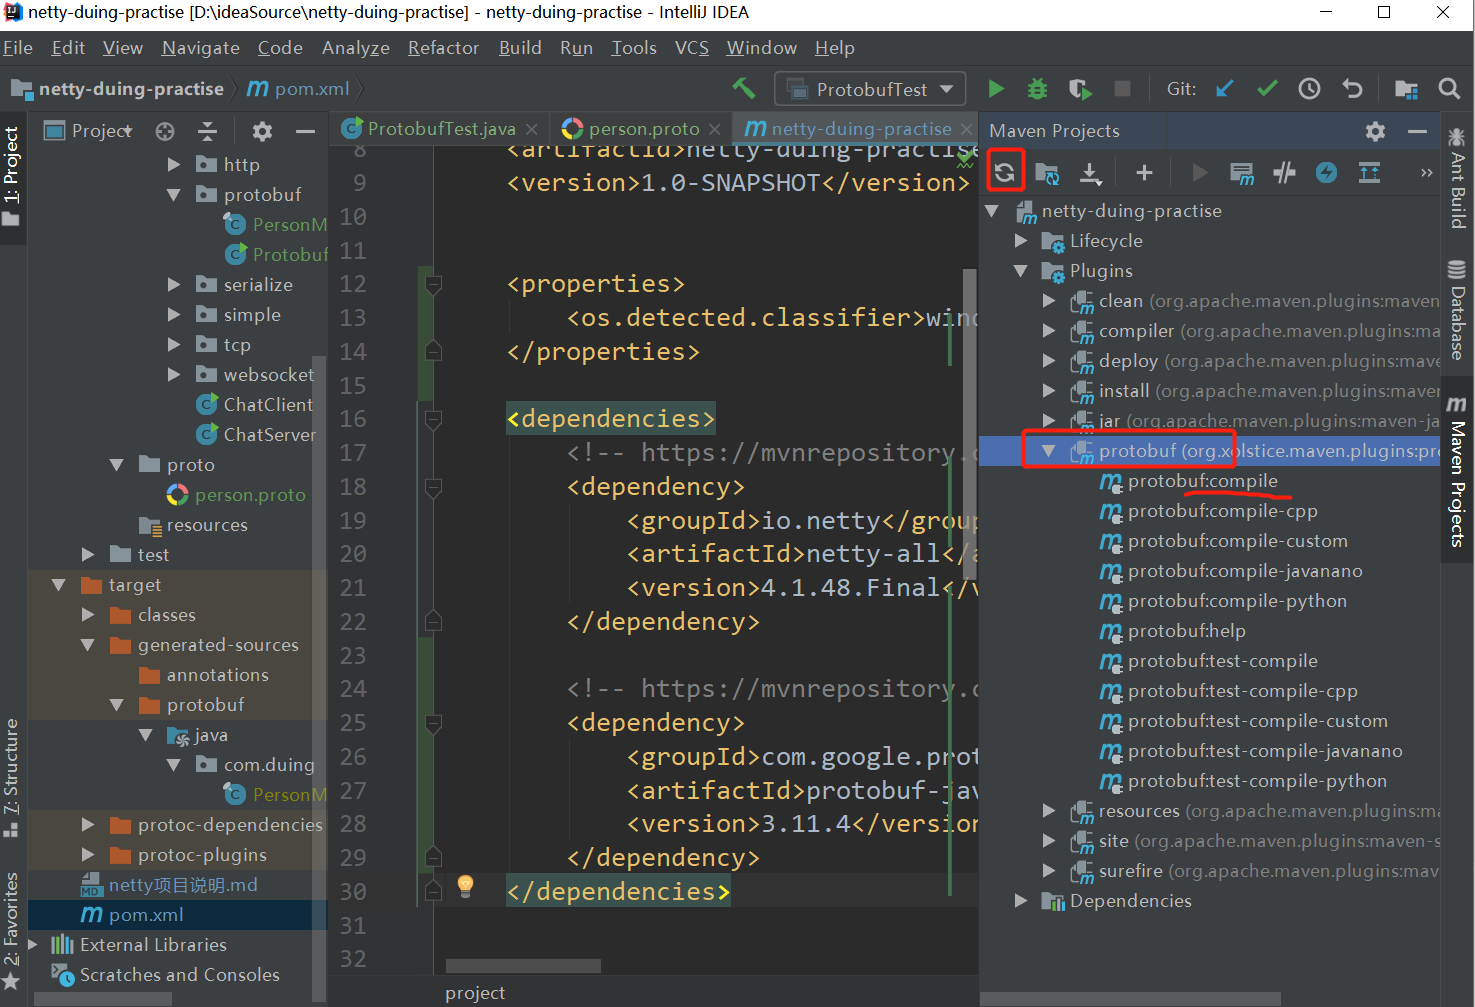Commit changes with the Git checkmark icon
This screenshot has width=1475, height=1007.
click(1267, 89)
